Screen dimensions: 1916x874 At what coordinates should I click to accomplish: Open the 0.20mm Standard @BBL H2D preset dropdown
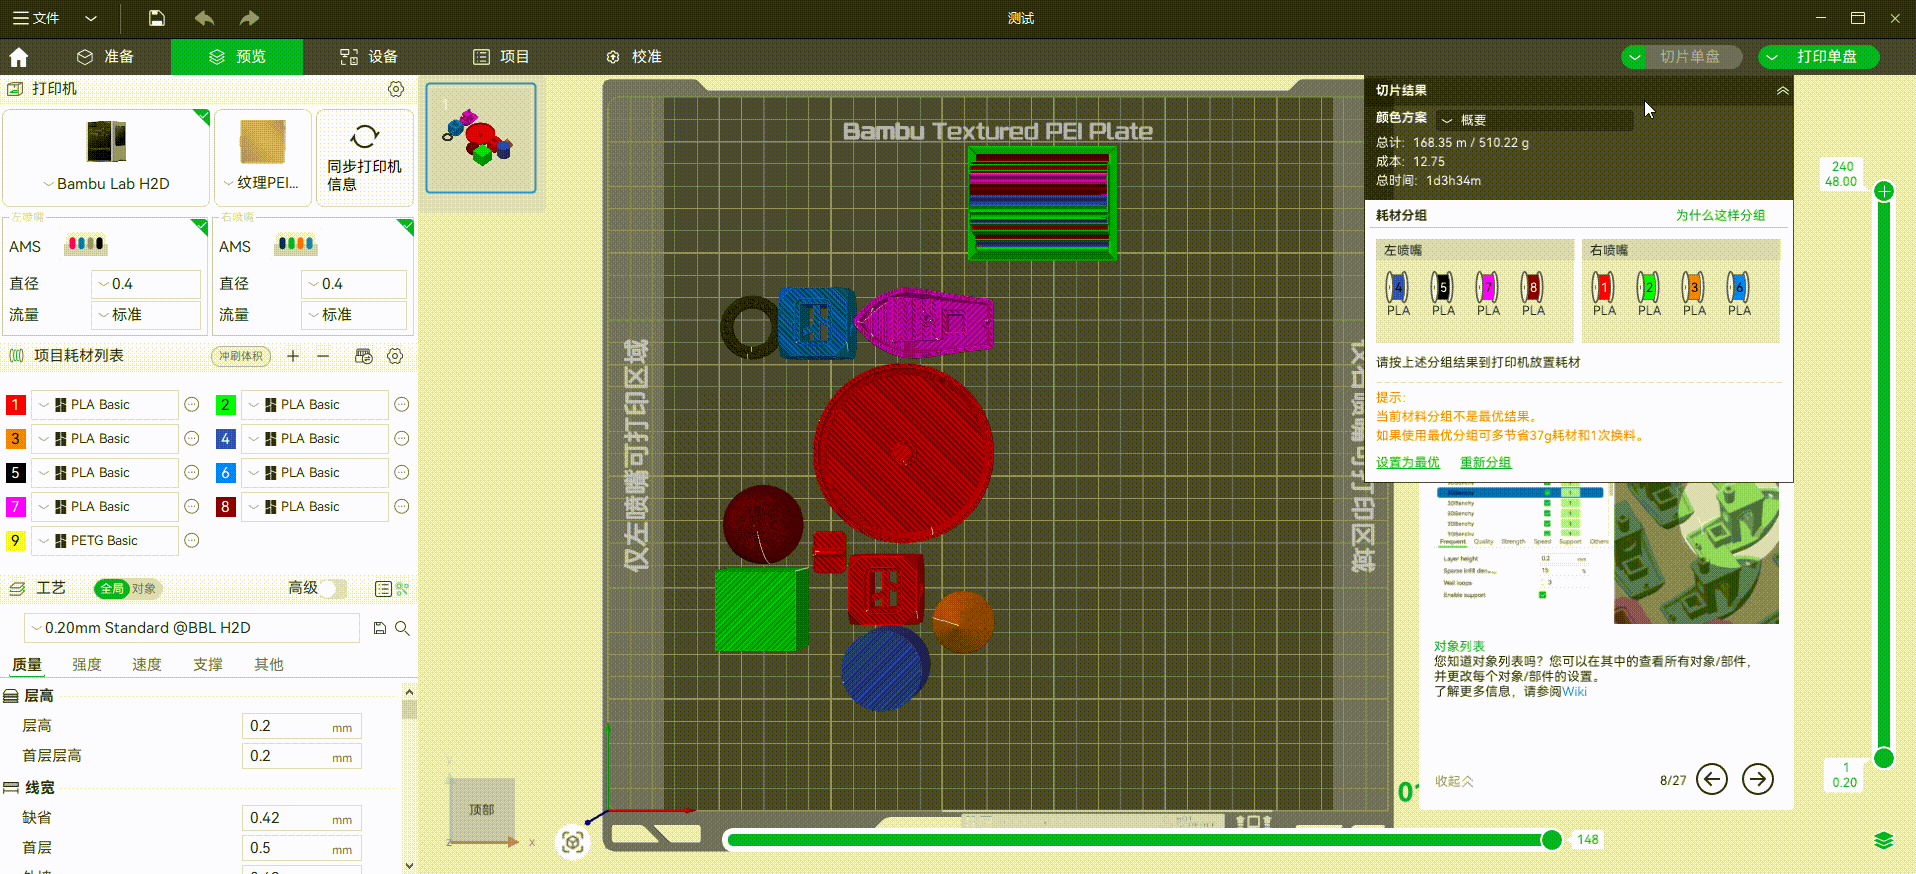(191, 628)
